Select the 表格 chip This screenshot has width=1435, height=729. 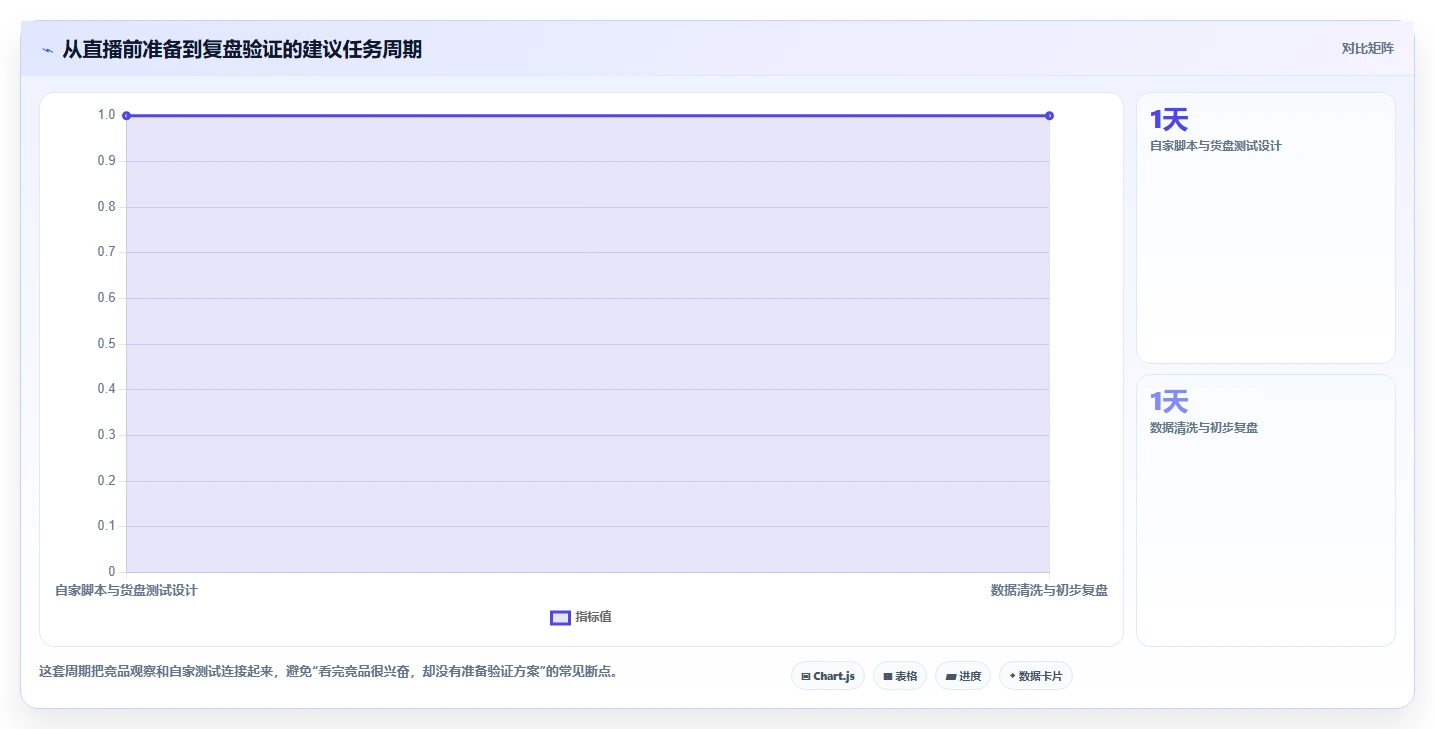(x=900, y=676)
